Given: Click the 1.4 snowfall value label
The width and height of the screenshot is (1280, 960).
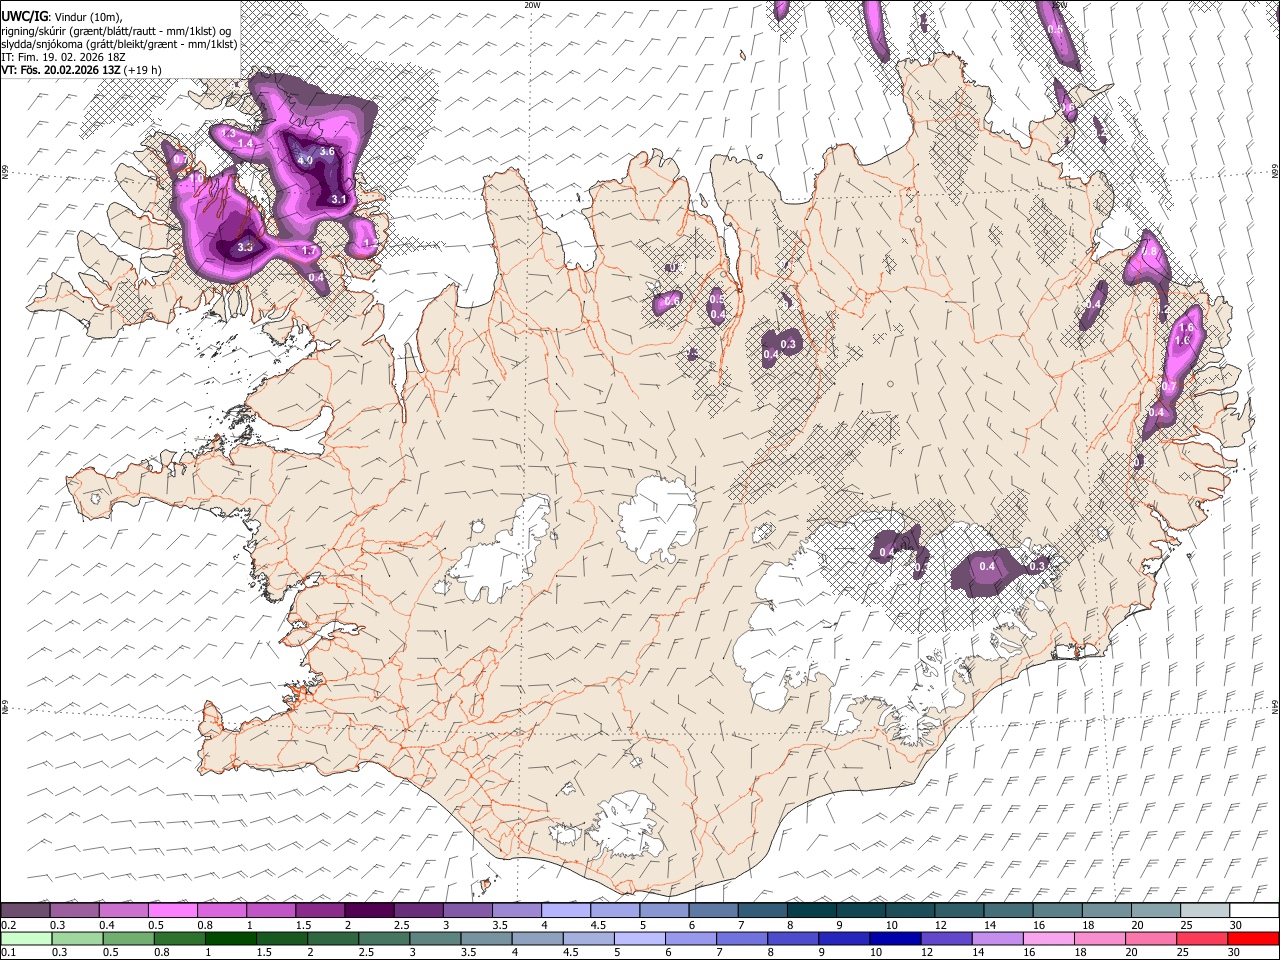Looking at the screenshot, I should pos(245,145).
